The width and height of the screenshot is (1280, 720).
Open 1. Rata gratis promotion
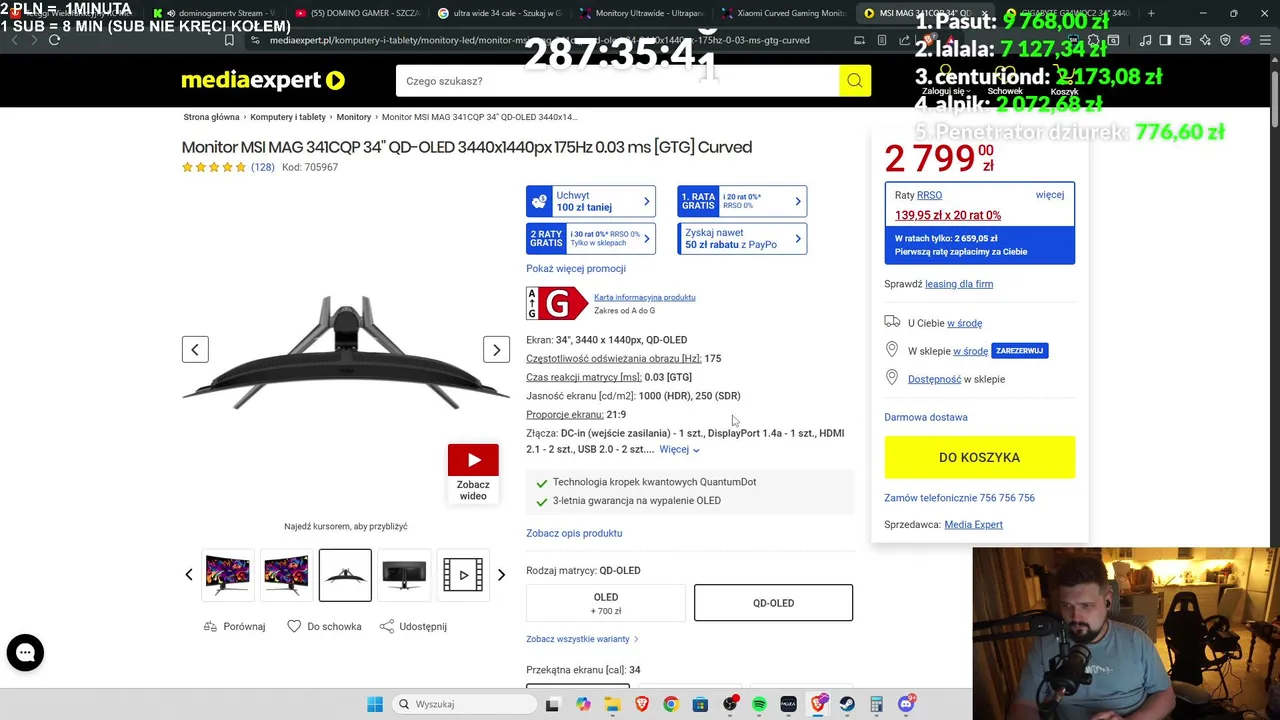tap(742, 201)
